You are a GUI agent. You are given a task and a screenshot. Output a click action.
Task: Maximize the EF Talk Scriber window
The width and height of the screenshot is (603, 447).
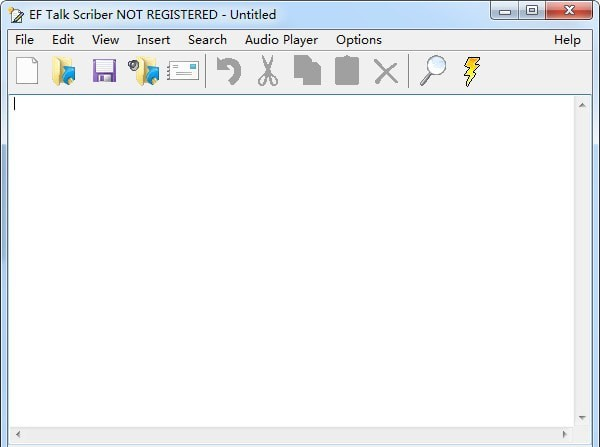click(x=532, y=10)
